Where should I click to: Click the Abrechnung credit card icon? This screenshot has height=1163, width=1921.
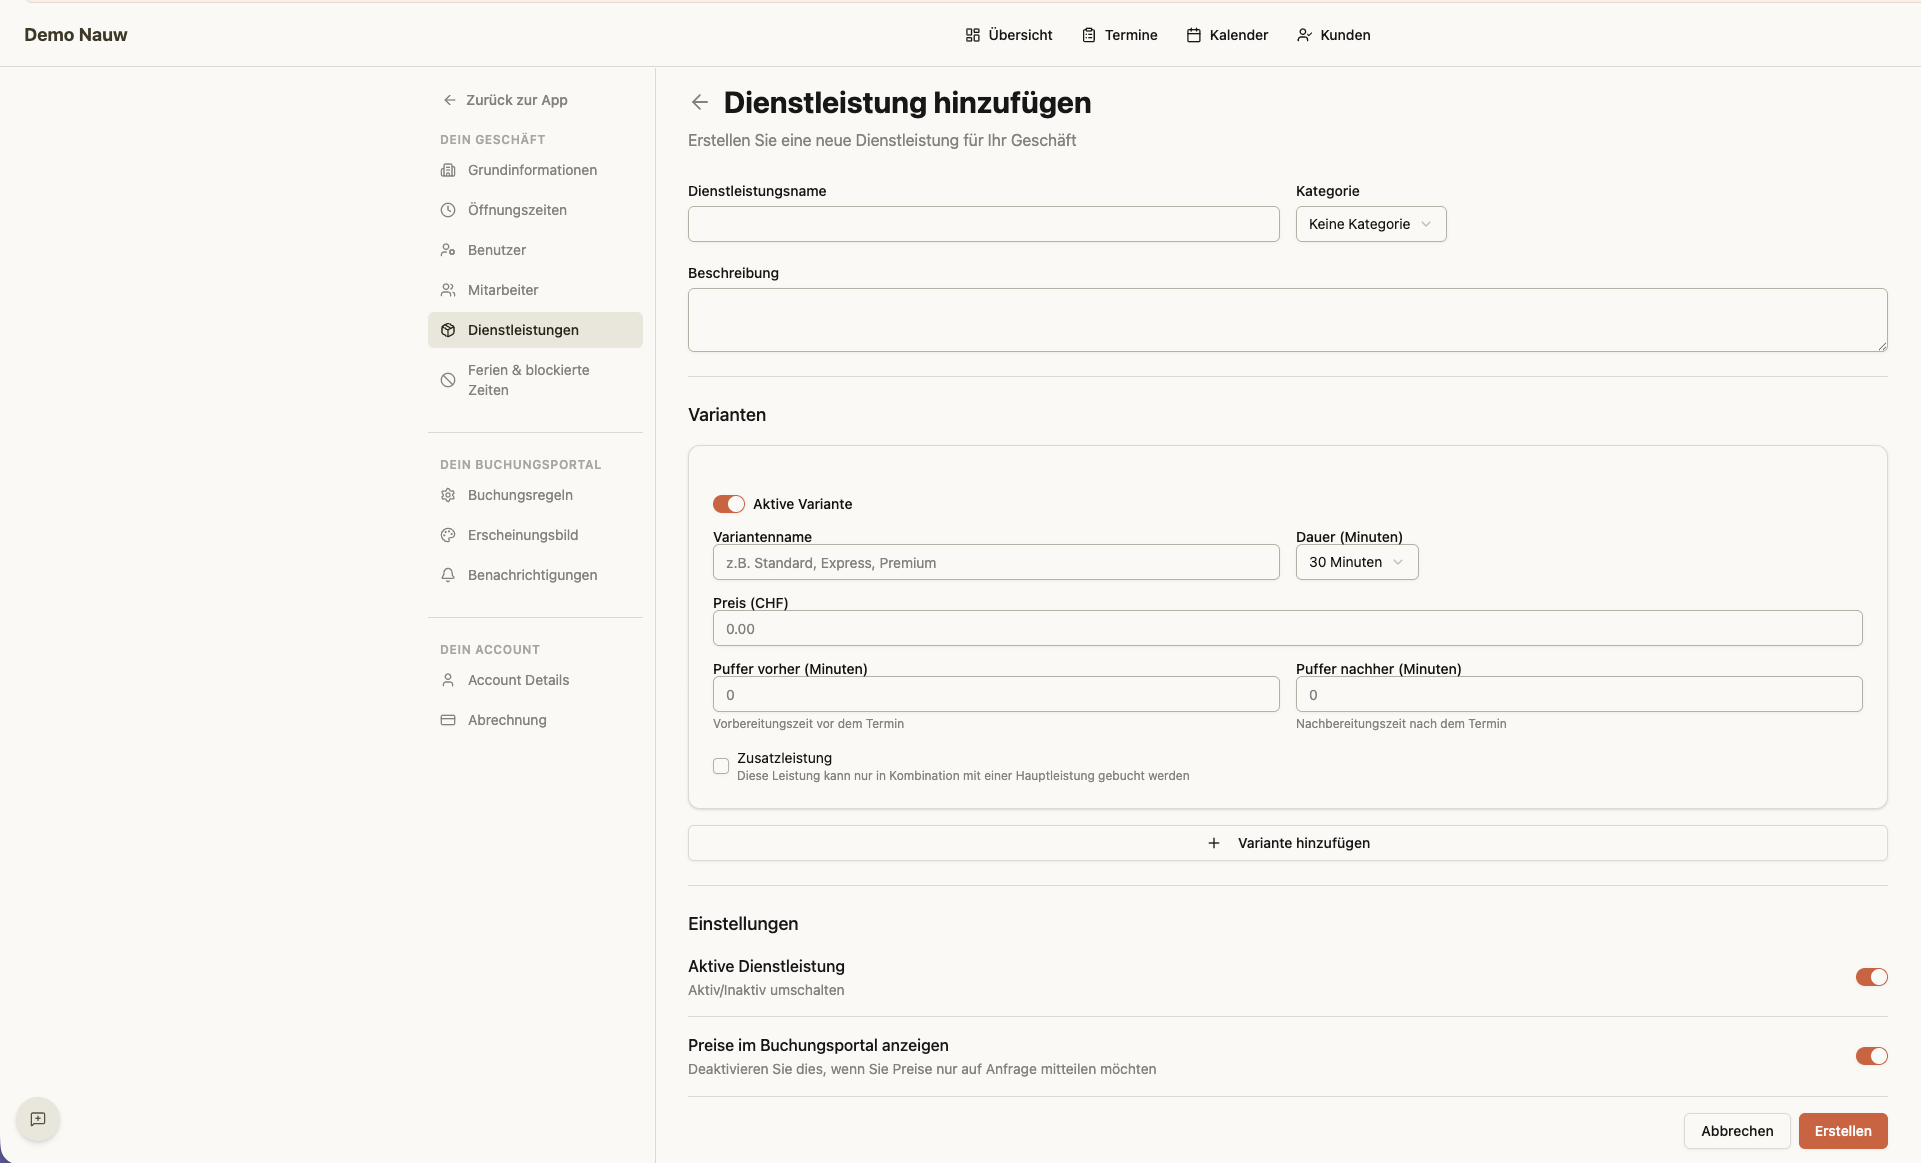point(448,720)
